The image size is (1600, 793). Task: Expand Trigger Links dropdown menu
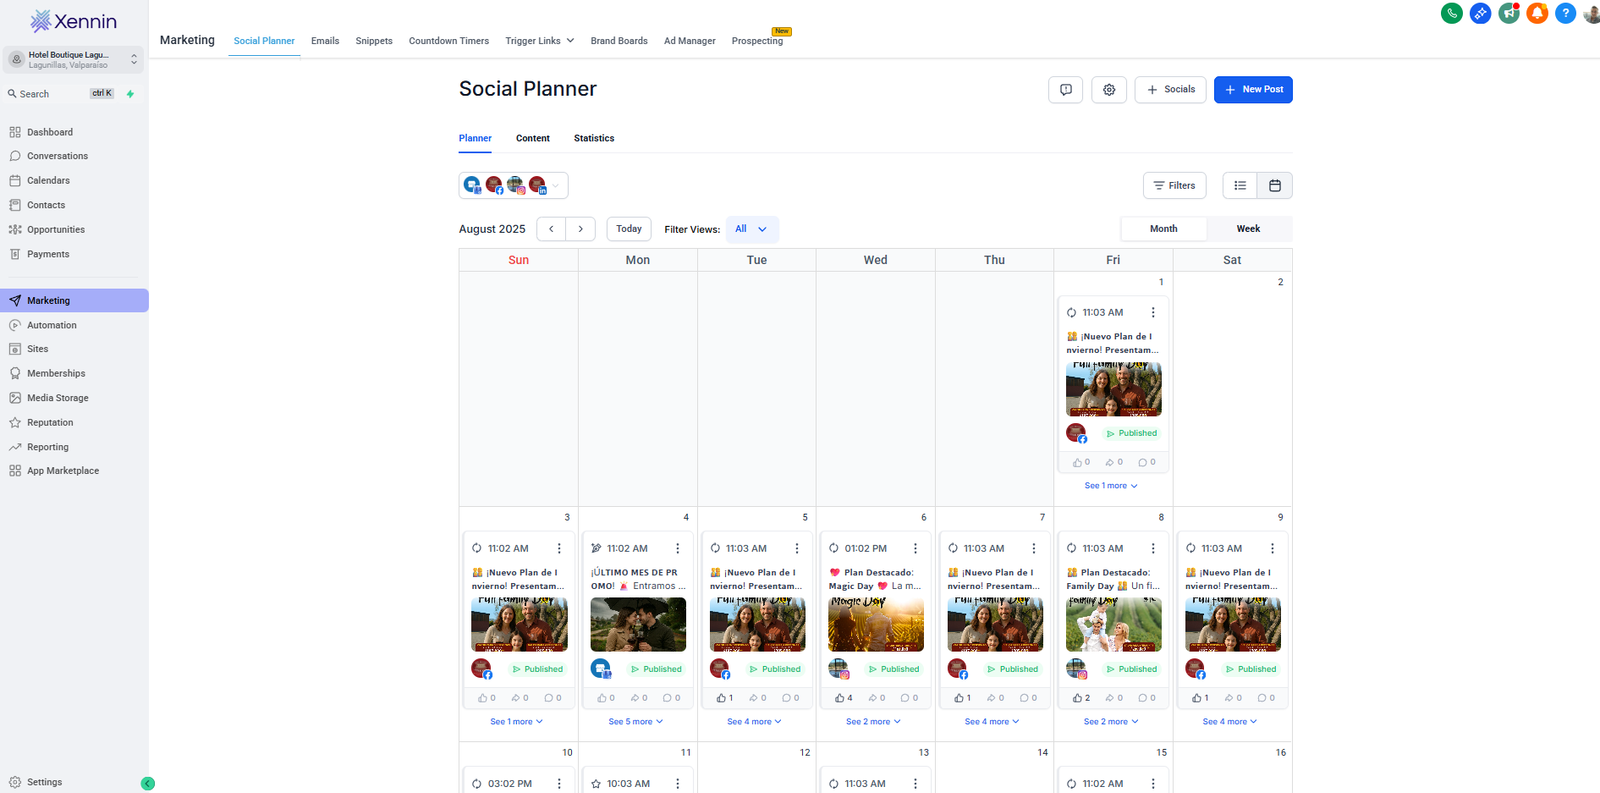pos(539,41)
